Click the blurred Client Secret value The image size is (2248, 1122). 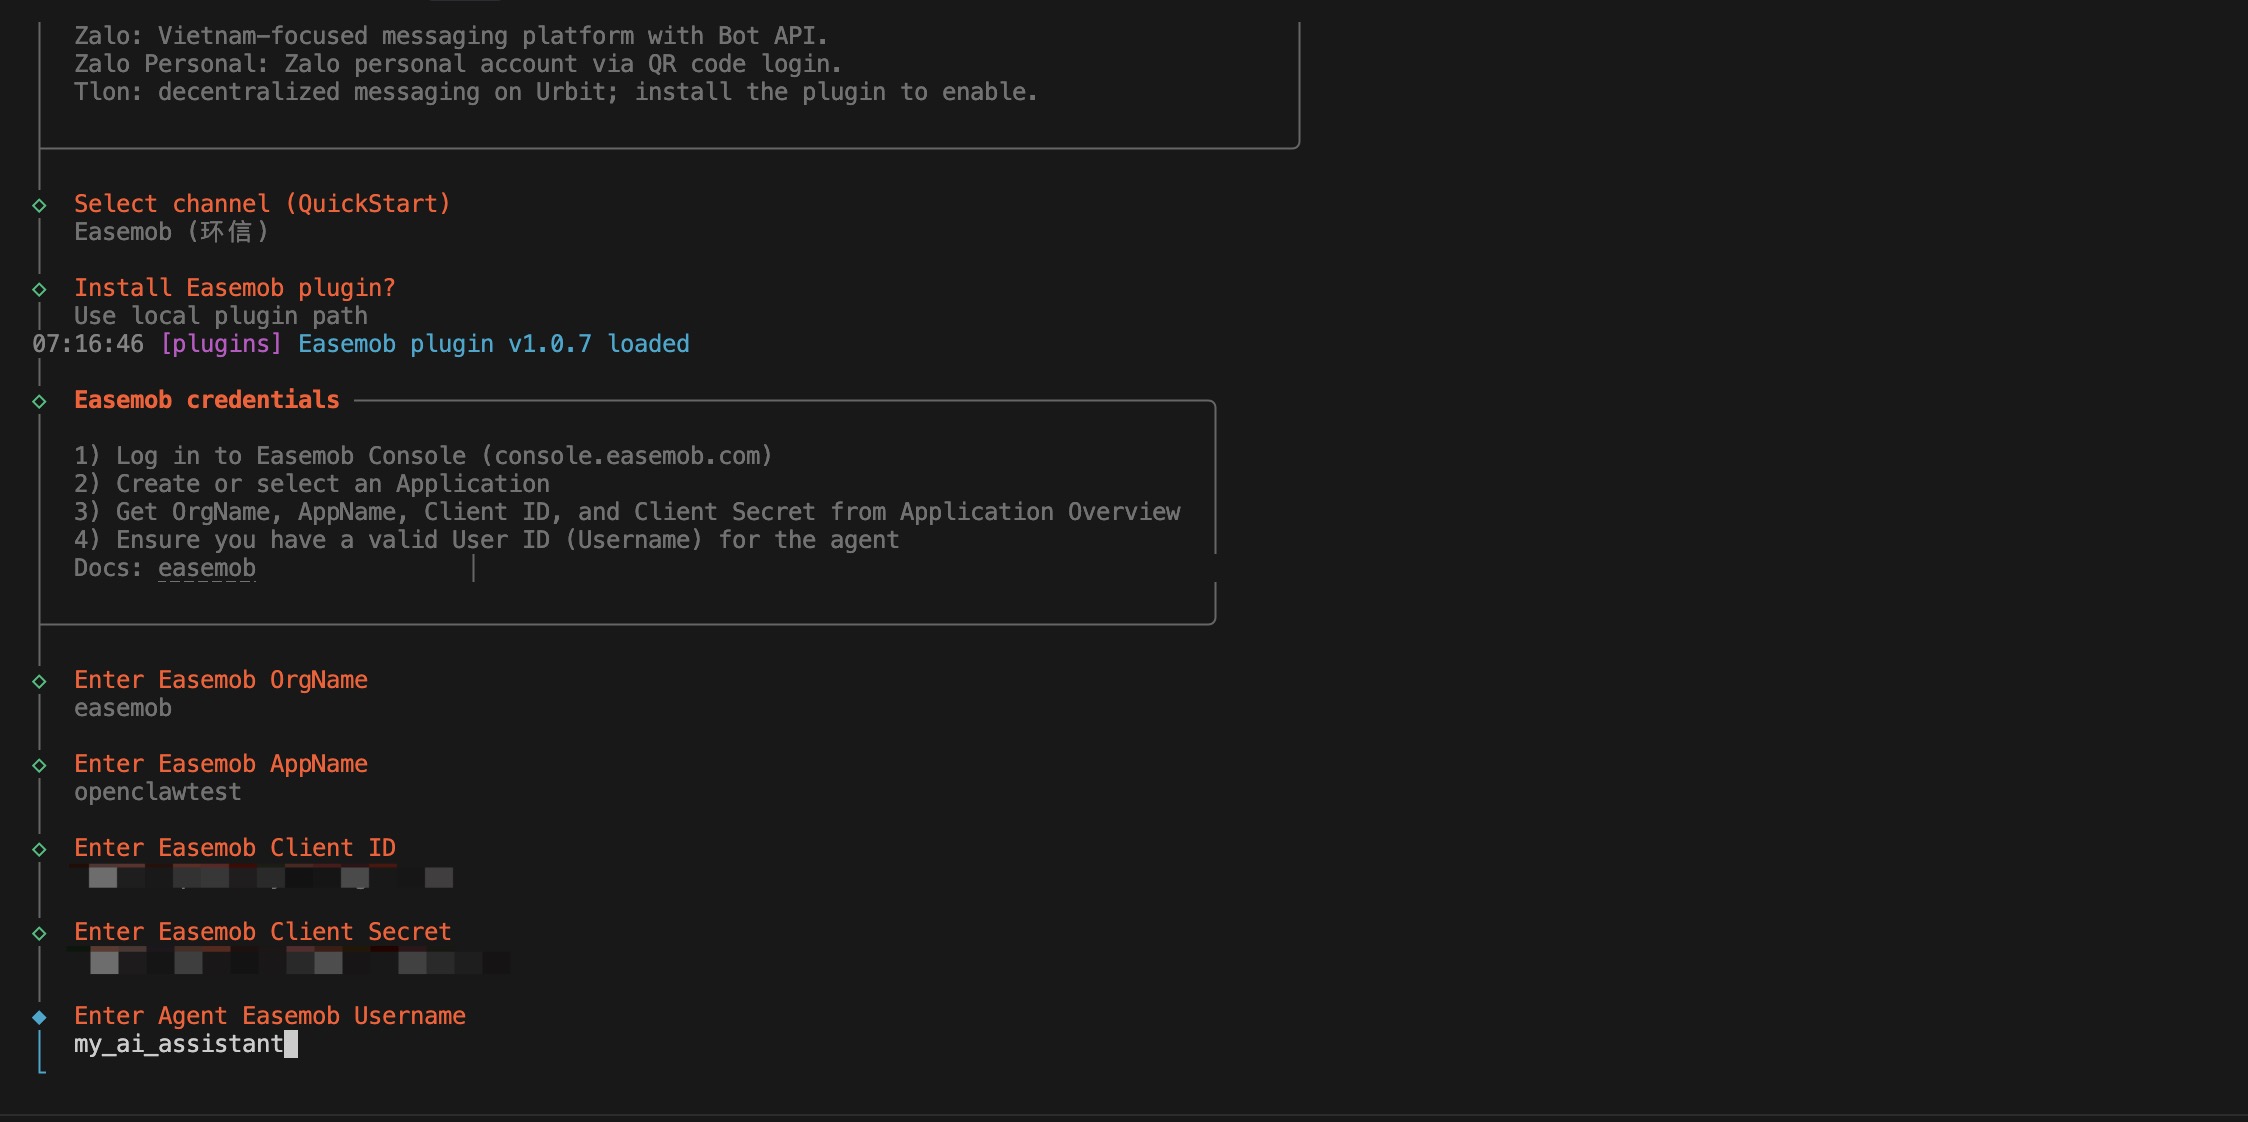tap(290, 962)
